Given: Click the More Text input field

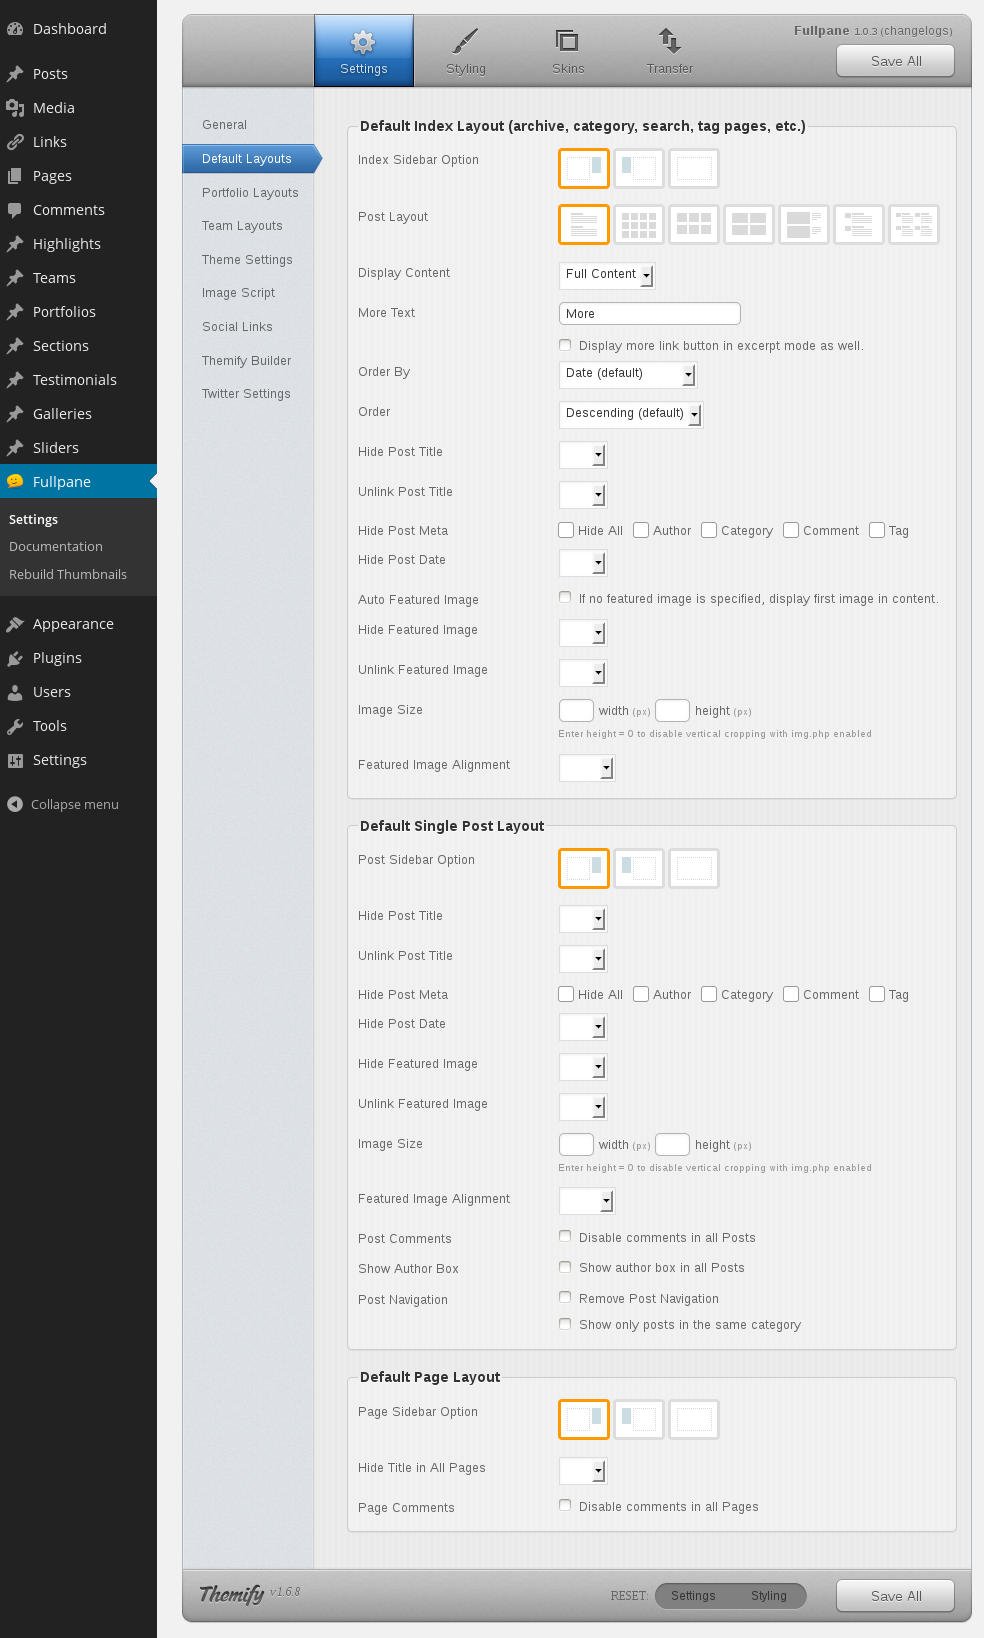Looking at the screenshot, I should pos(649,314).
